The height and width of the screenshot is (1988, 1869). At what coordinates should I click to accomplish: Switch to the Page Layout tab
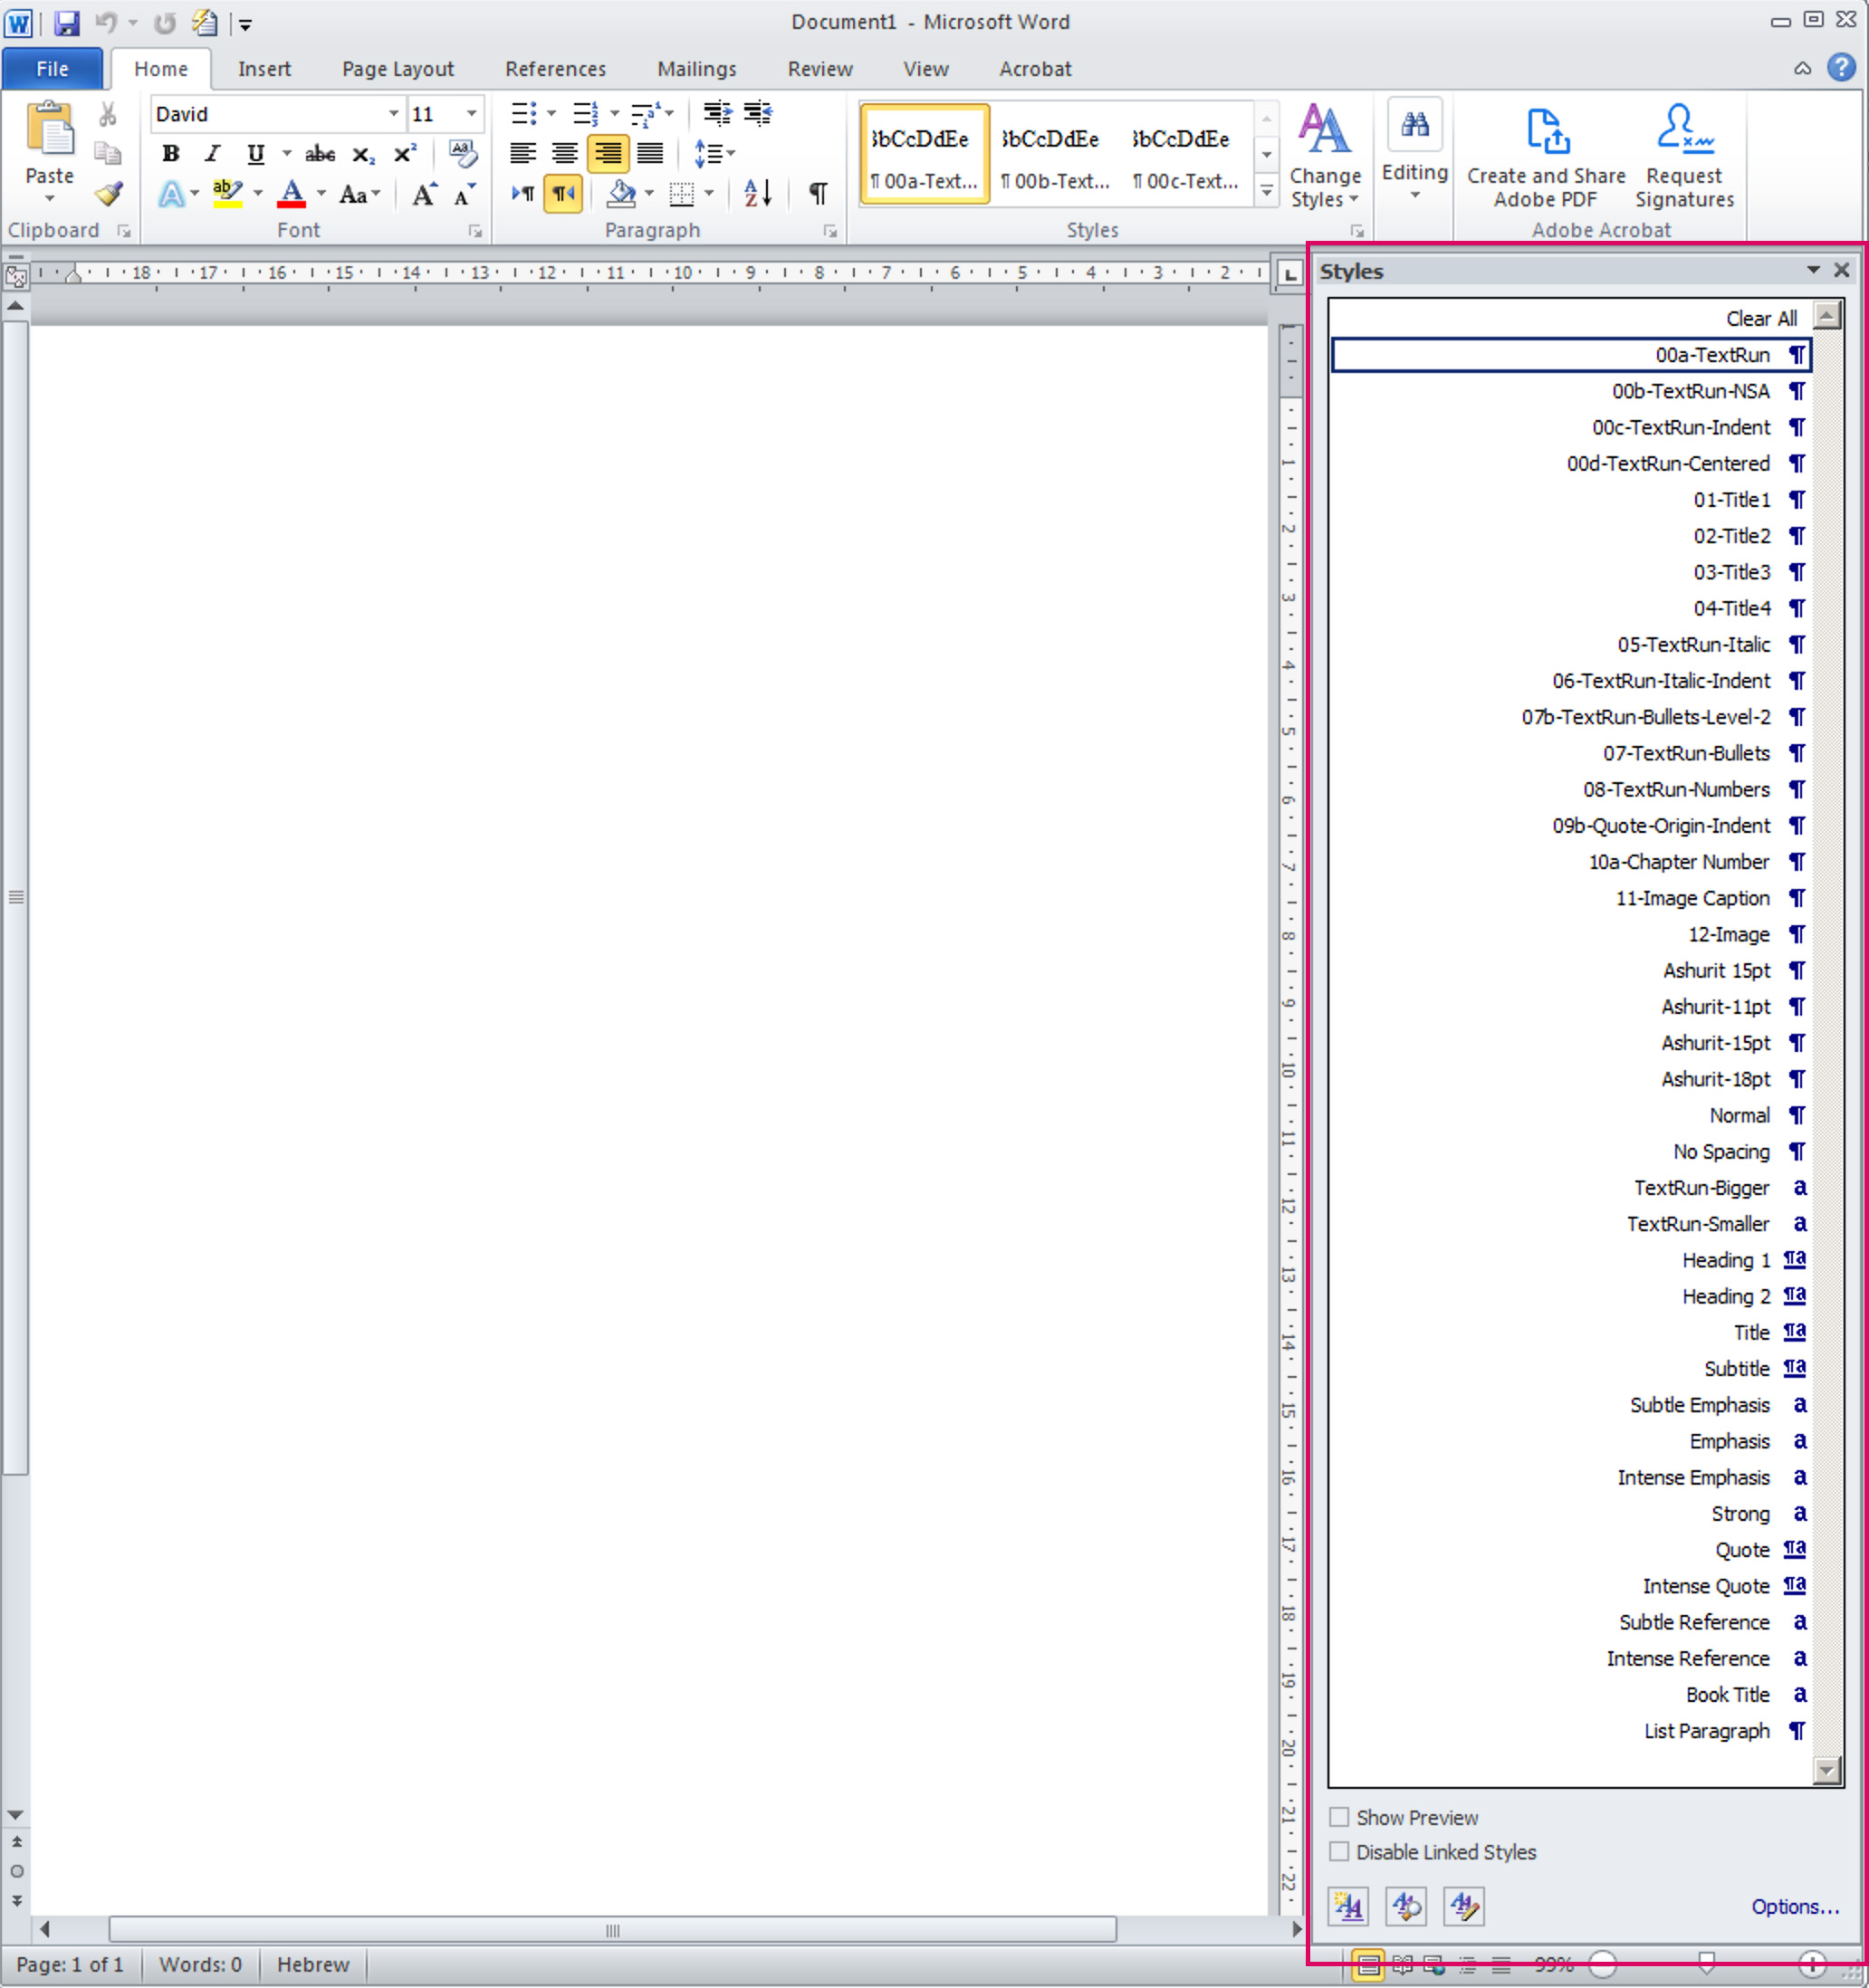(x=397, y=69)
